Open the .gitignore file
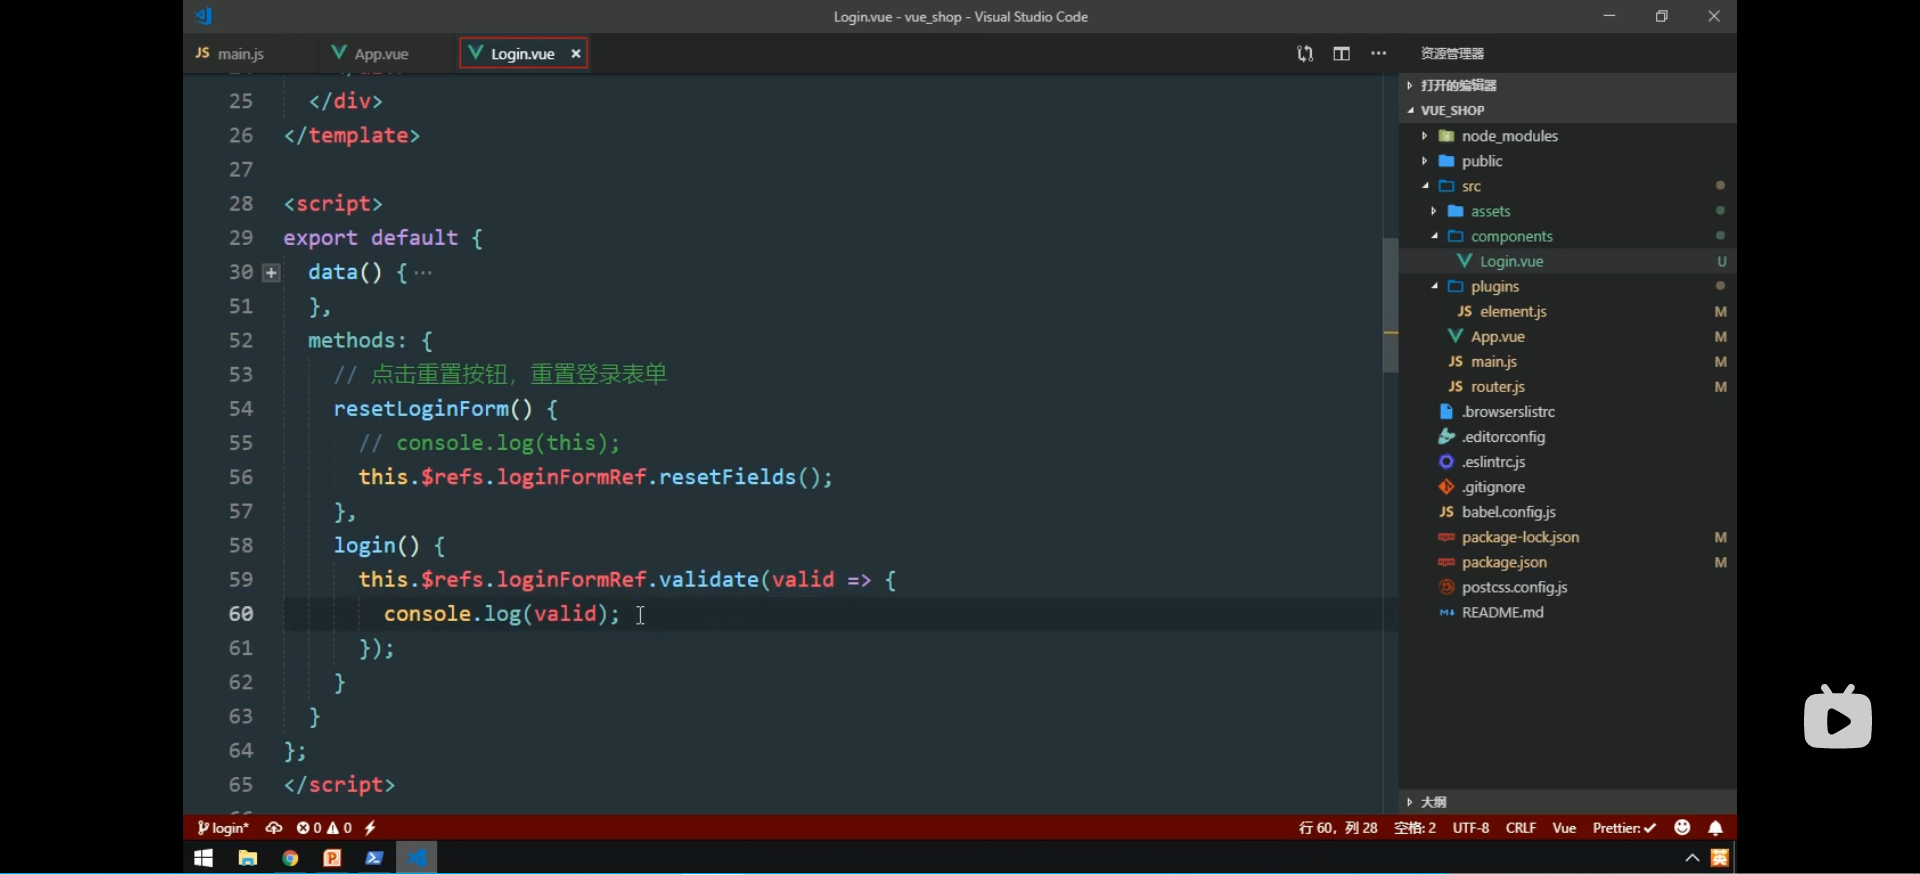Screen dimensions: 1920x875 pos(1567,487)
